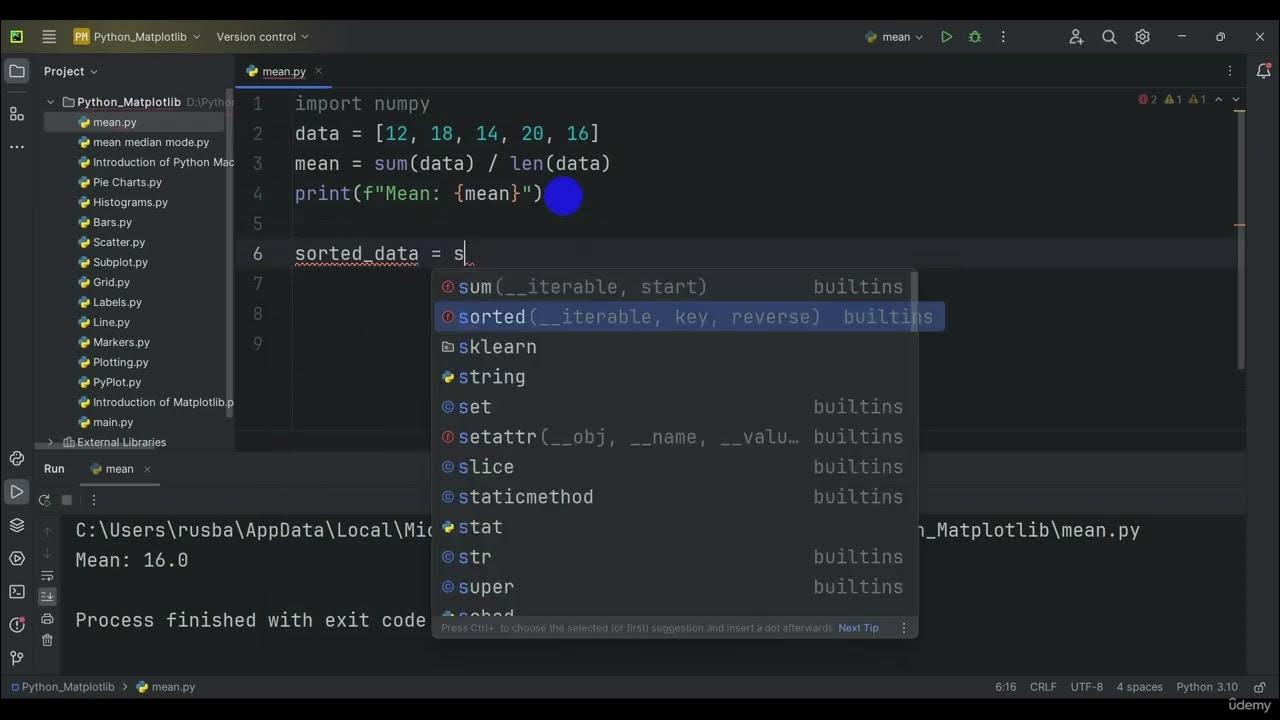Clear all run console output
The image size is (1280, 720).
(x=47, y=640)
